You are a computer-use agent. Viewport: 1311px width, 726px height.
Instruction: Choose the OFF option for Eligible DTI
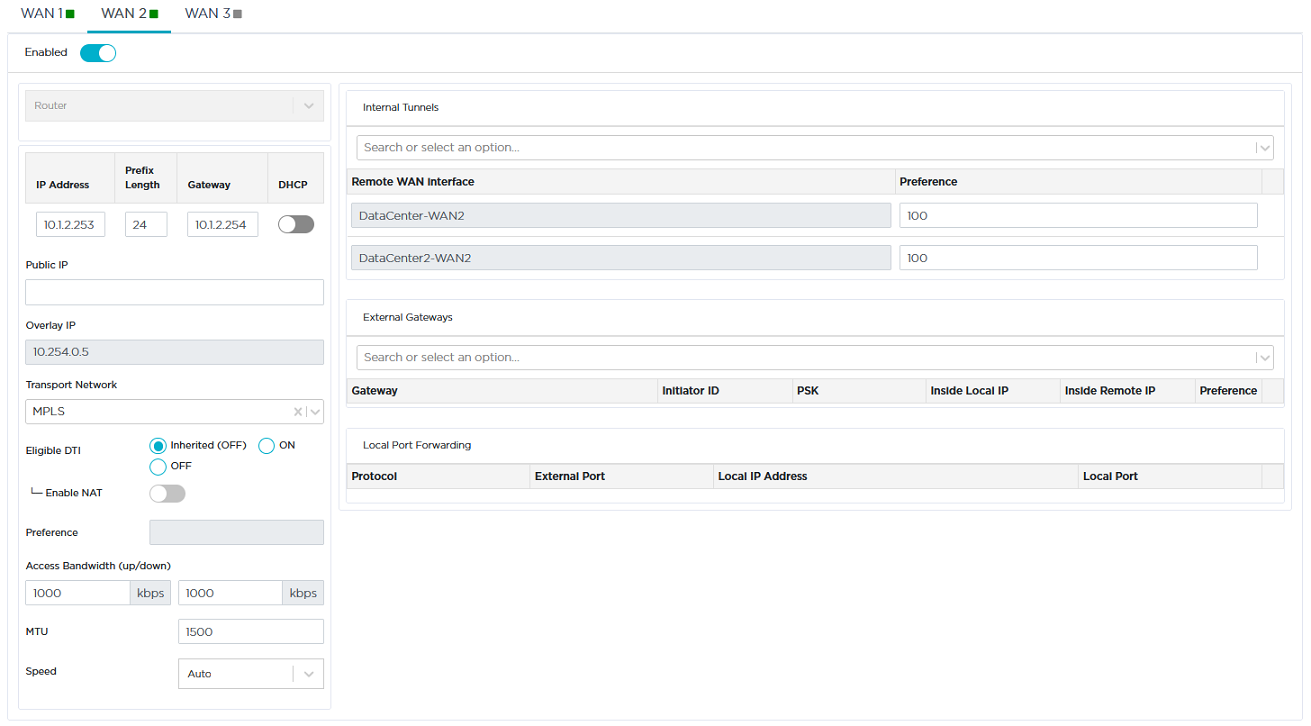point(157,467)
